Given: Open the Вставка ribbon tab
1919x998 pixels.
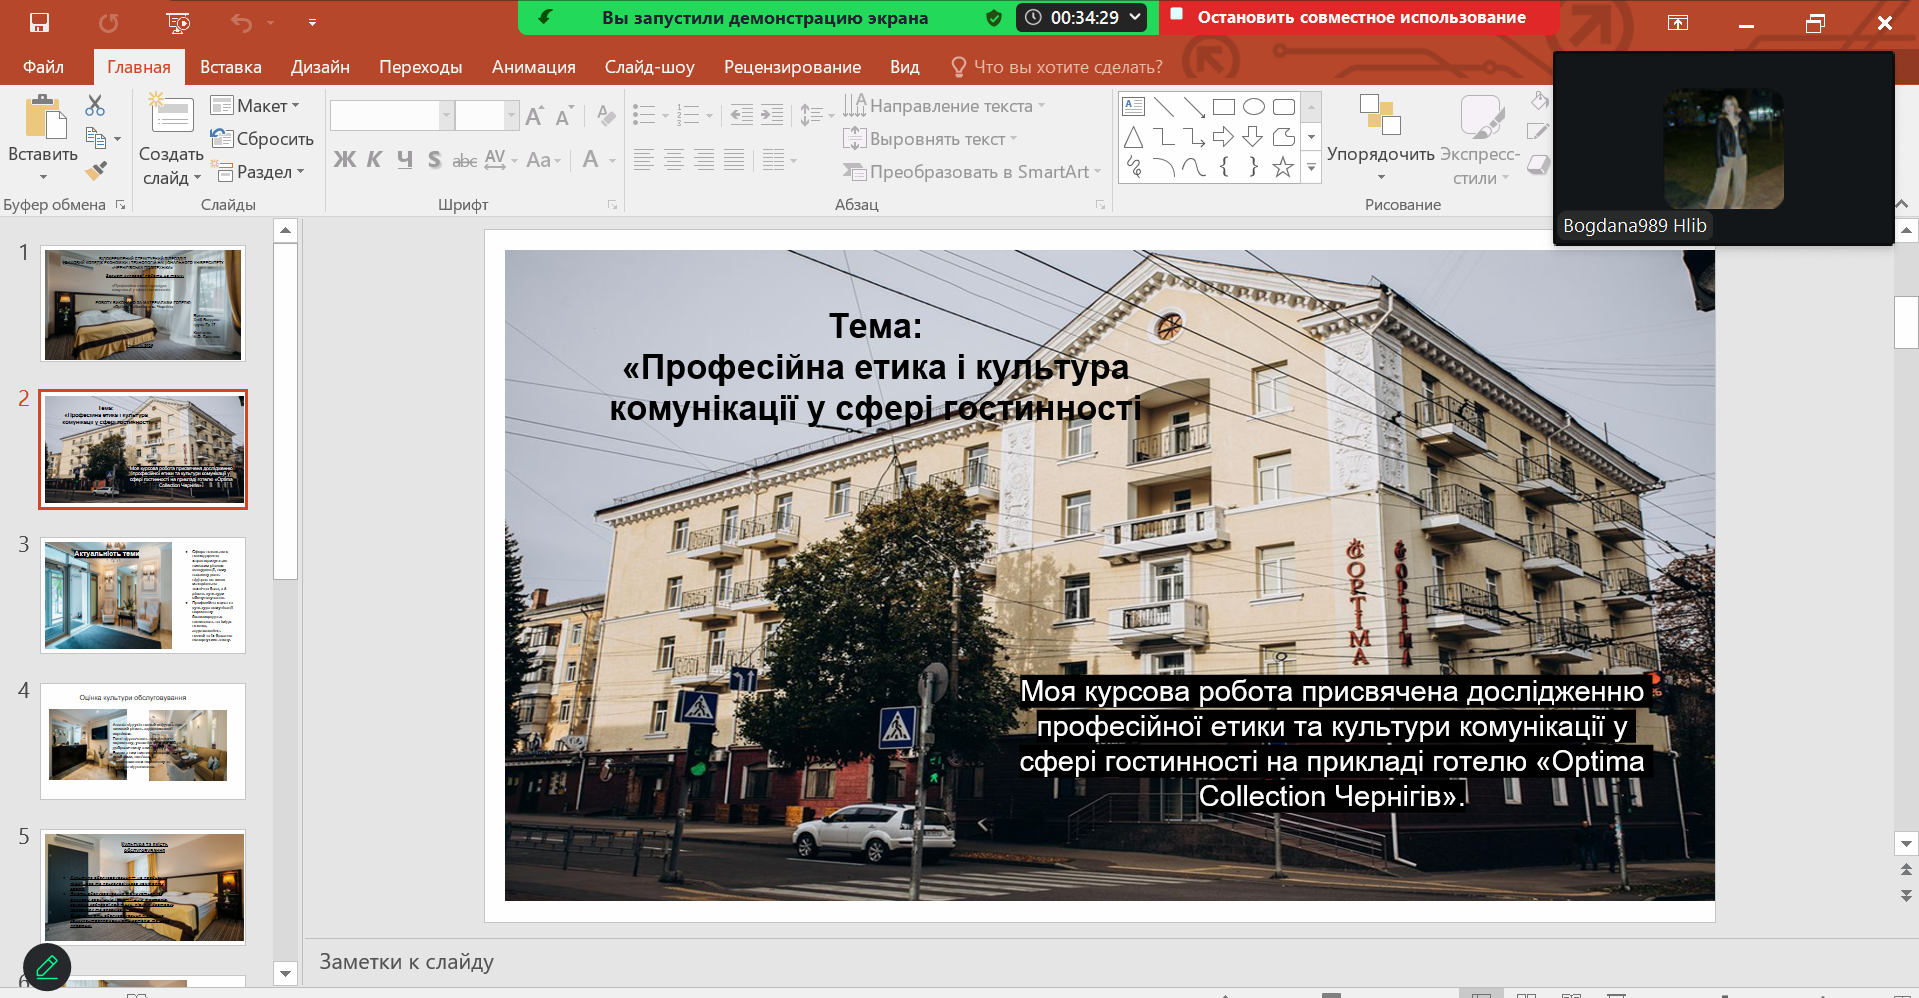Looking at the screenshot, I should [x=230, y=67].
